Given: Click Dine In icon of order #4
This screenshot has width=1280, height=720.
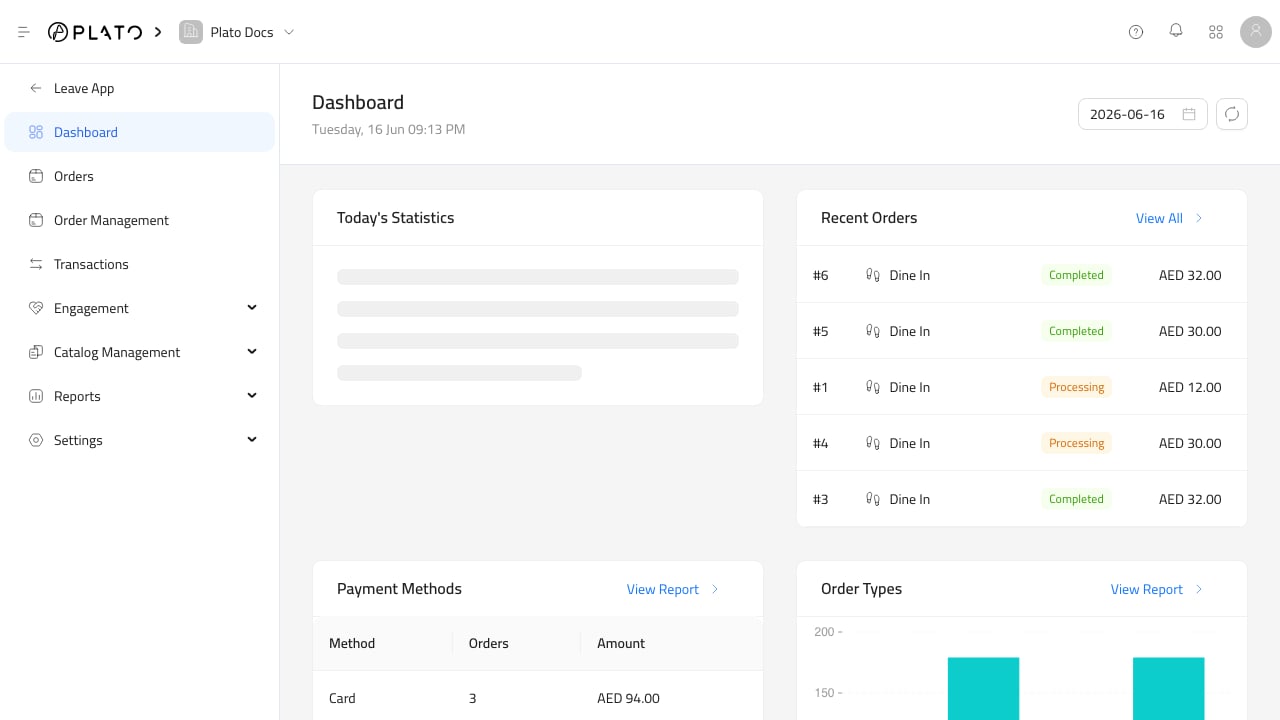Looking at the screenshot, I should pyautogui.click(x=872, y=443).
